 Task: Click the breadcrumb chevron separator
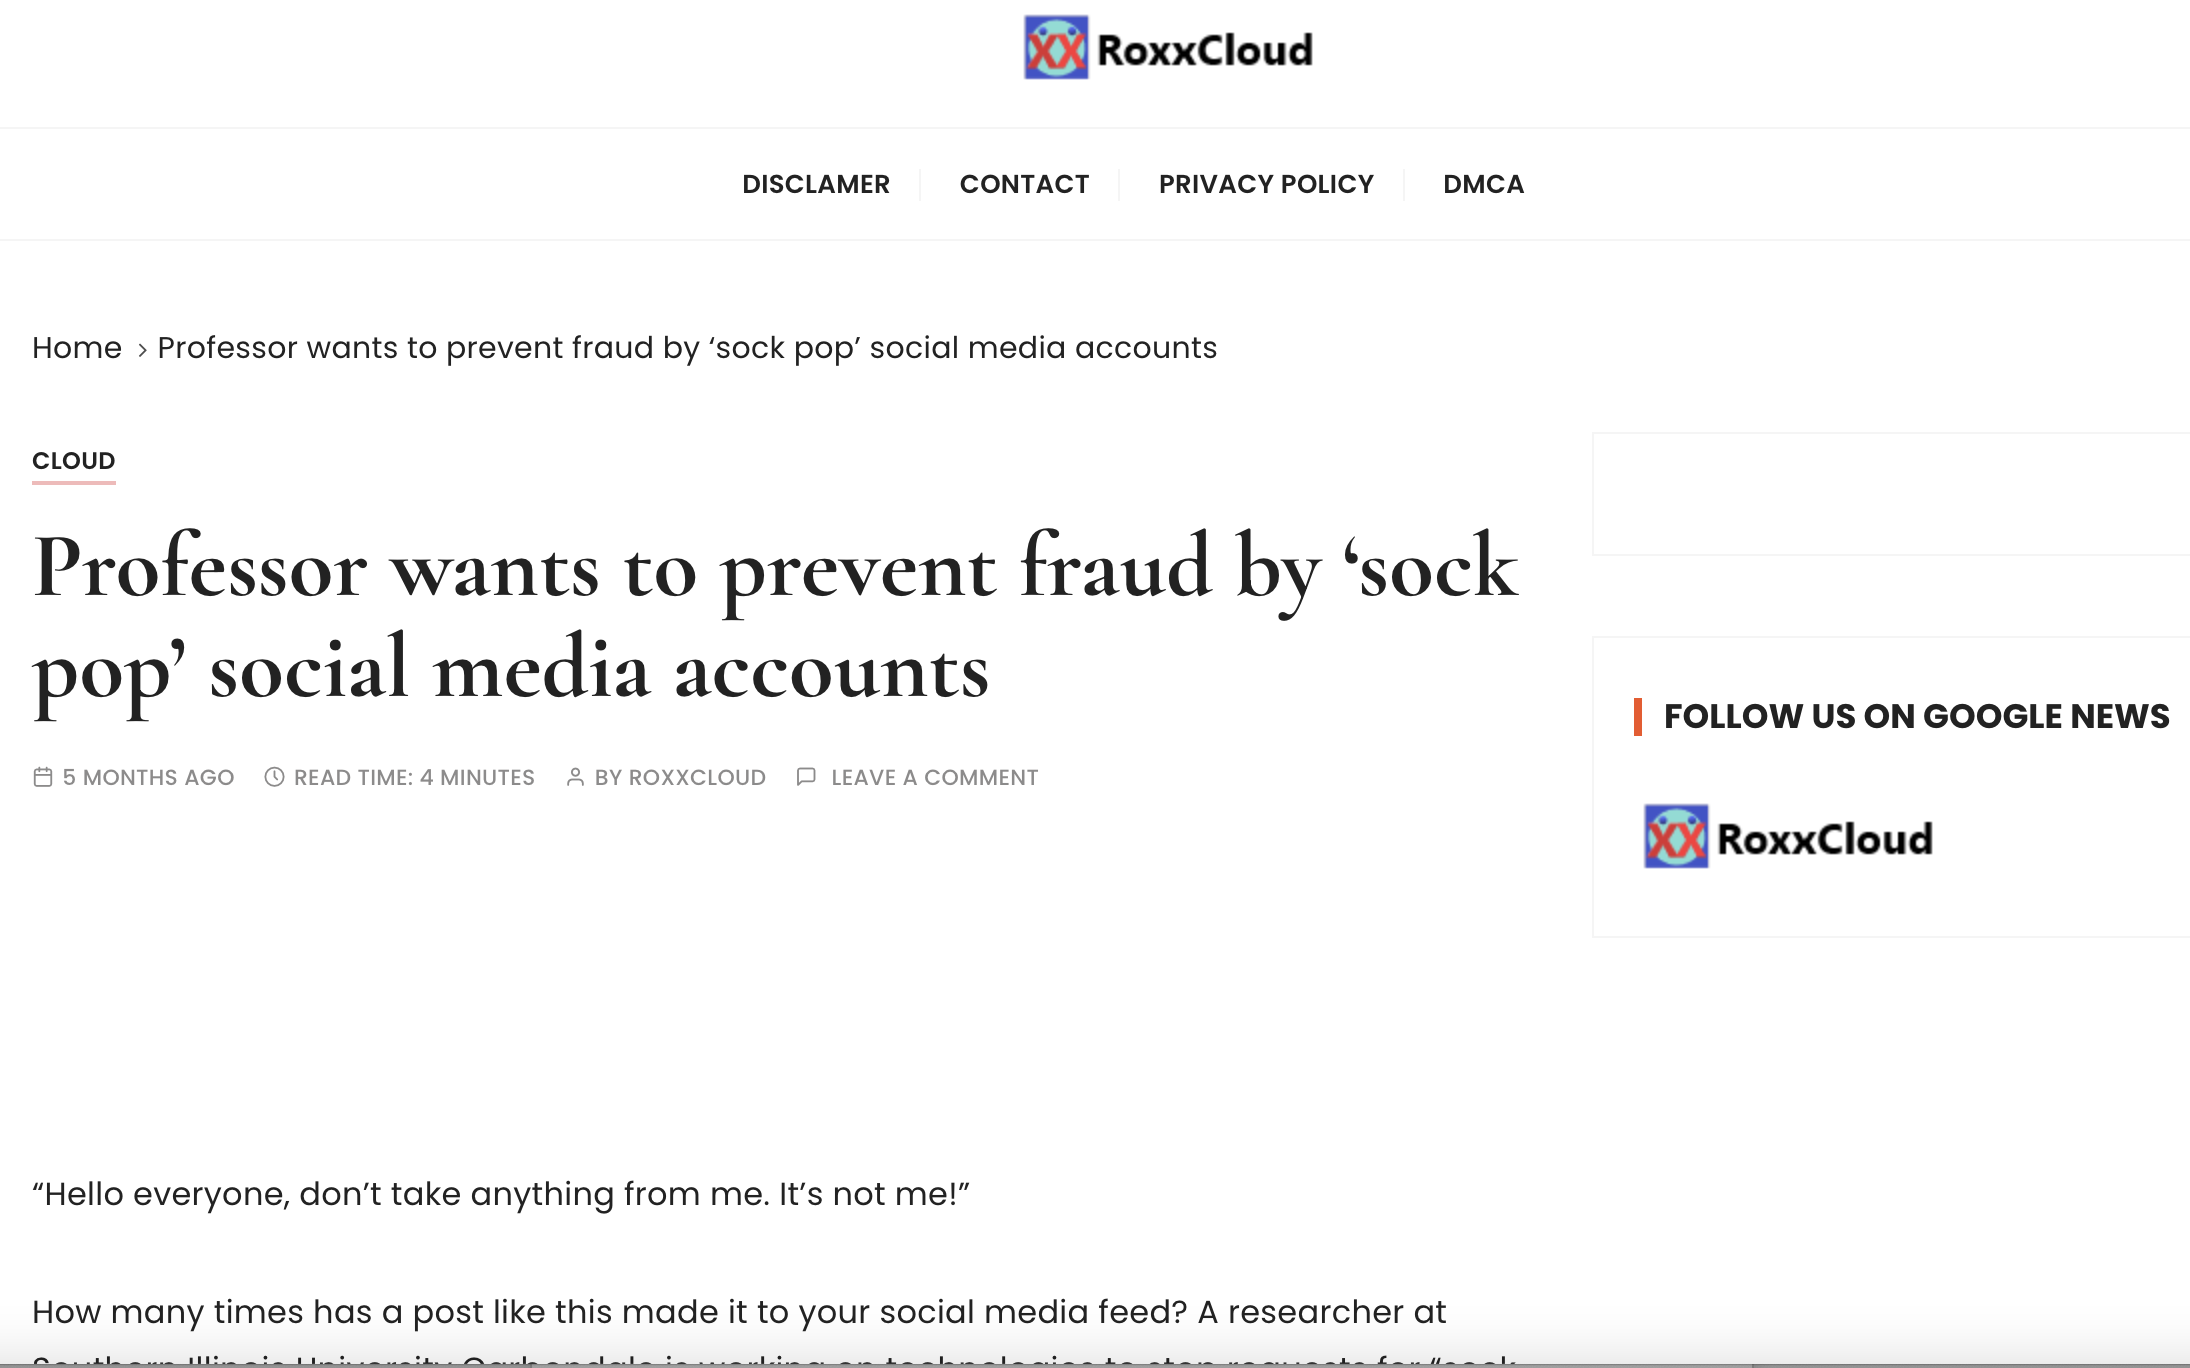(x=142, y=349)
